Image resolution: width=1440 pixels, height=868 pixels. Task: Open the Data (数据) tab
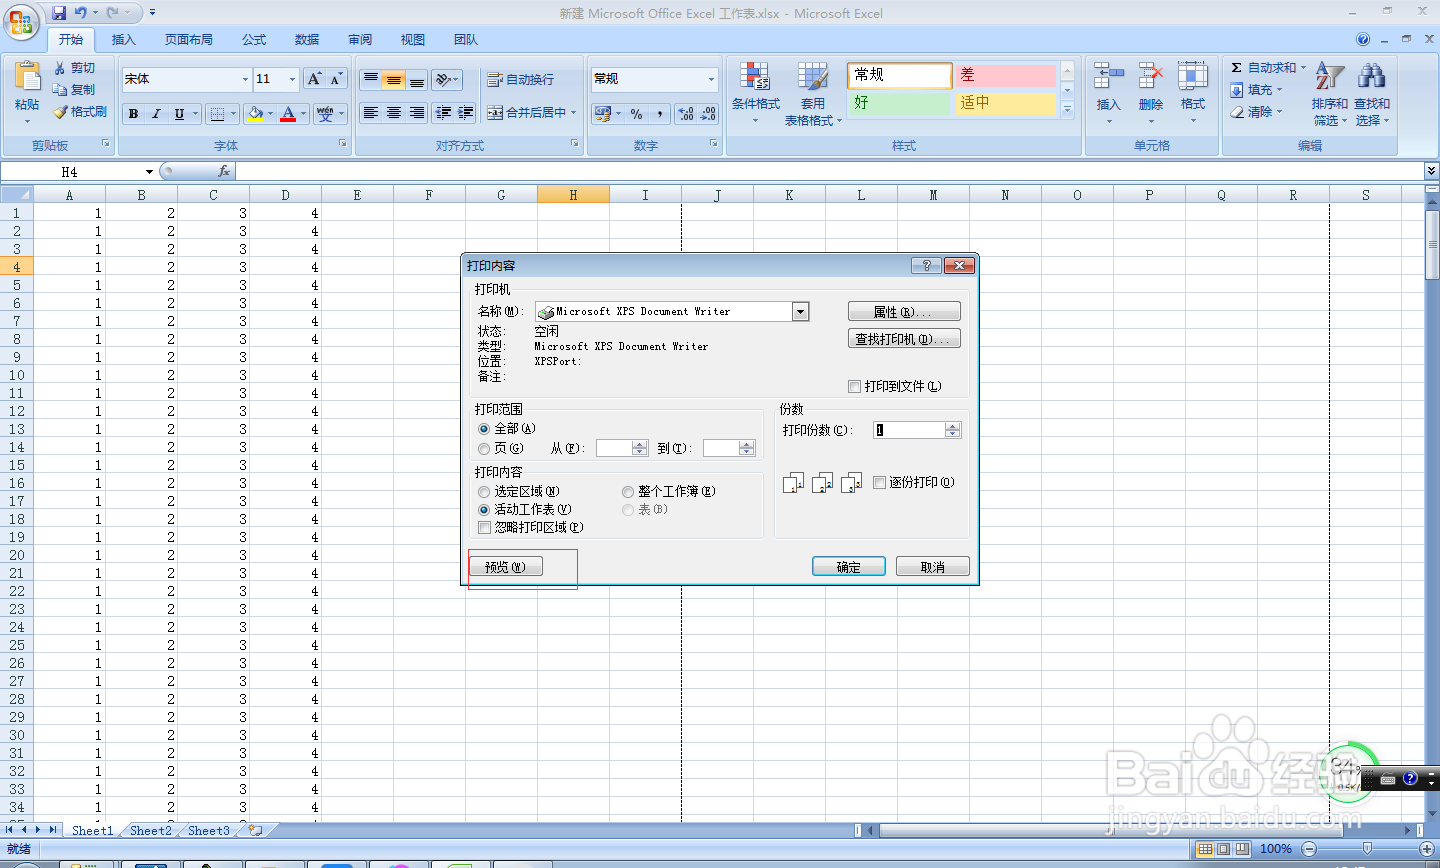click(307, 40)
